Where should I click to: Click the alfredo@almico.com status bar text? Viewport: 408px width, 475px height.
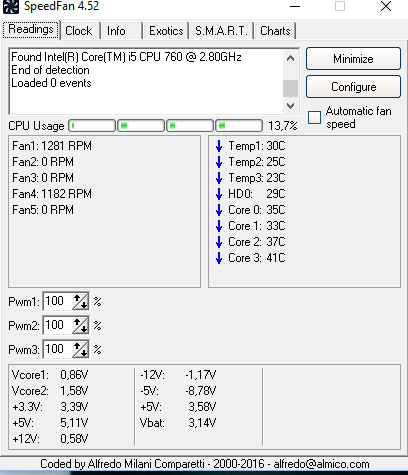click(321, 464)
